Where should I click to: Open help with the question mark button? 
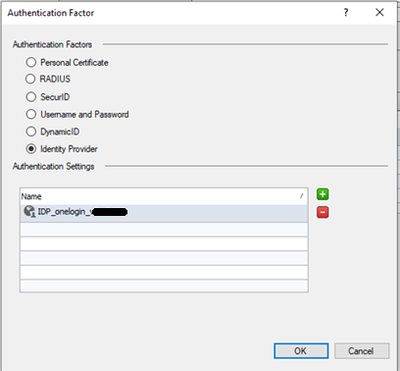point(346,13)
